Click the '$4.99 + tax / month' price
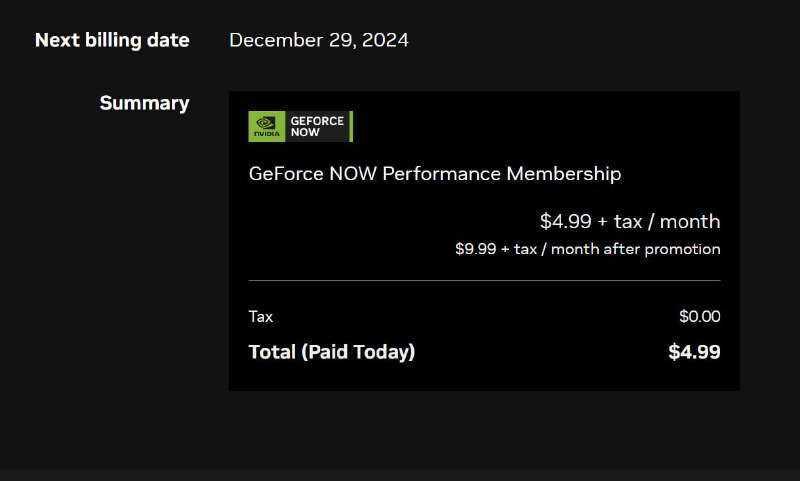800x481 pixels. [x=630, y=221]
